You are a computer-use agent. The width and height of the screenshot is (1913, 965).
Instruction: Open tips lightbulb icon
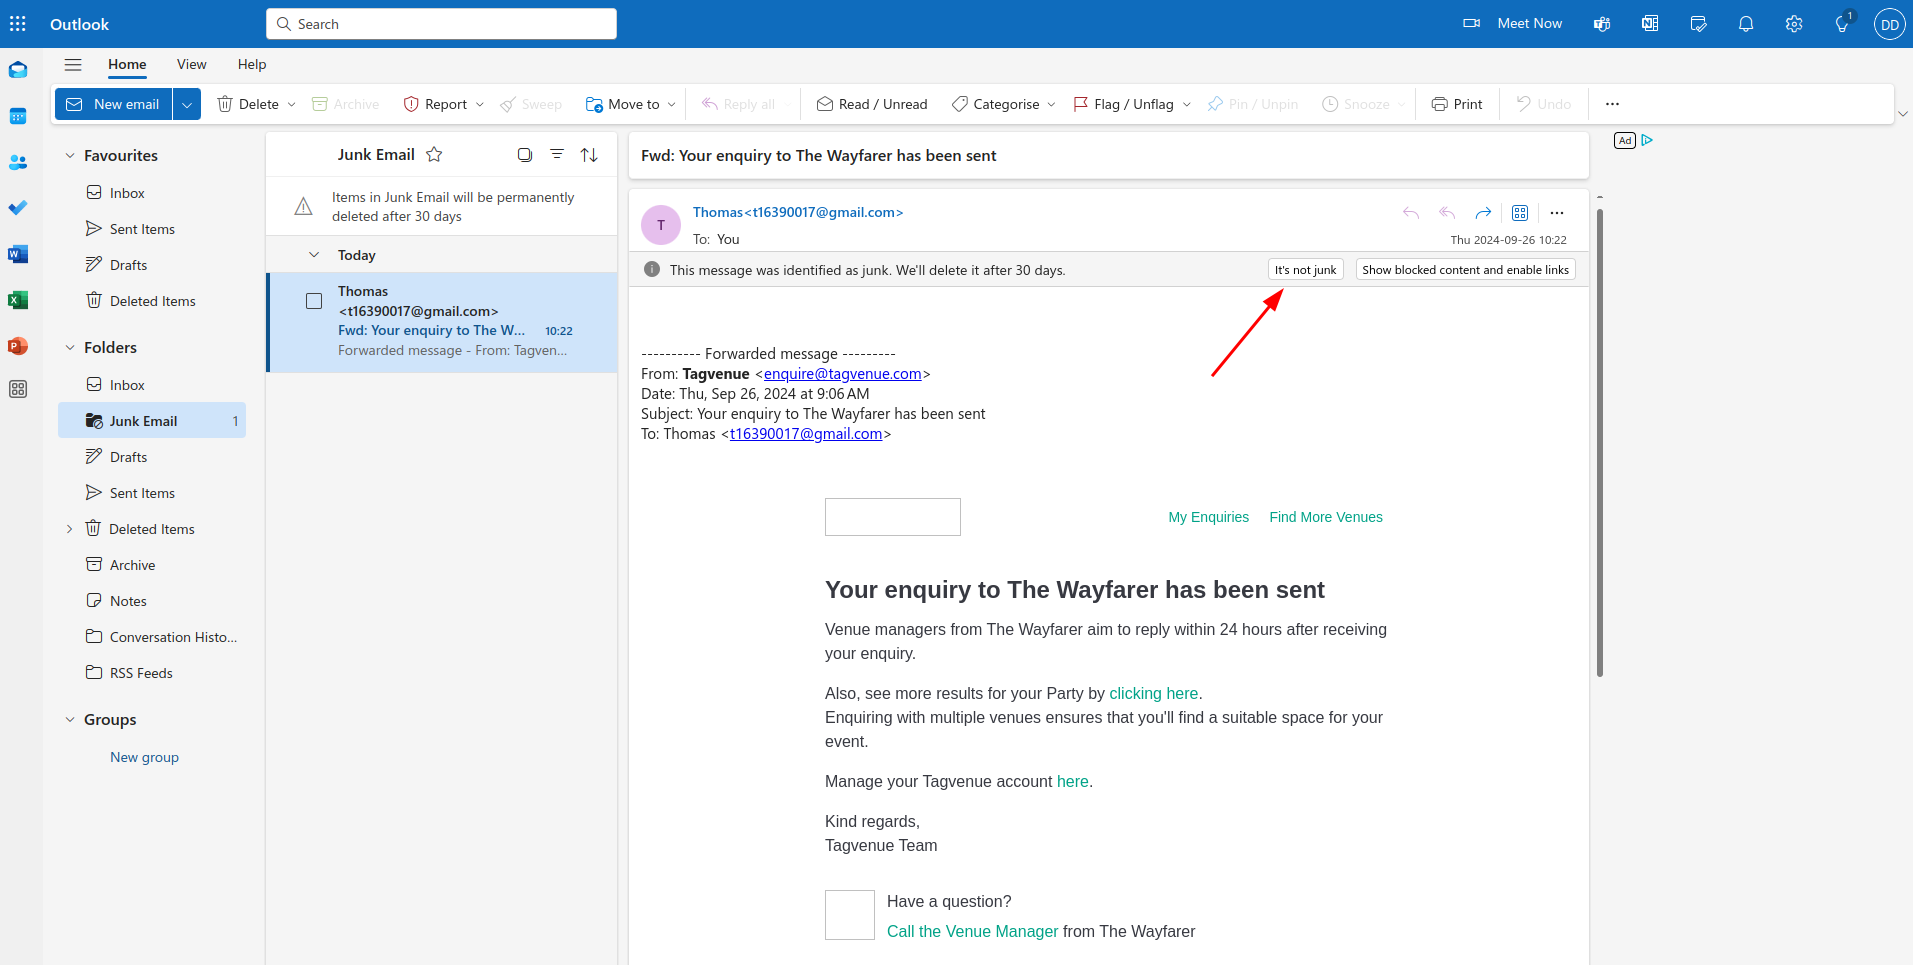click(x=1842, y=24)
